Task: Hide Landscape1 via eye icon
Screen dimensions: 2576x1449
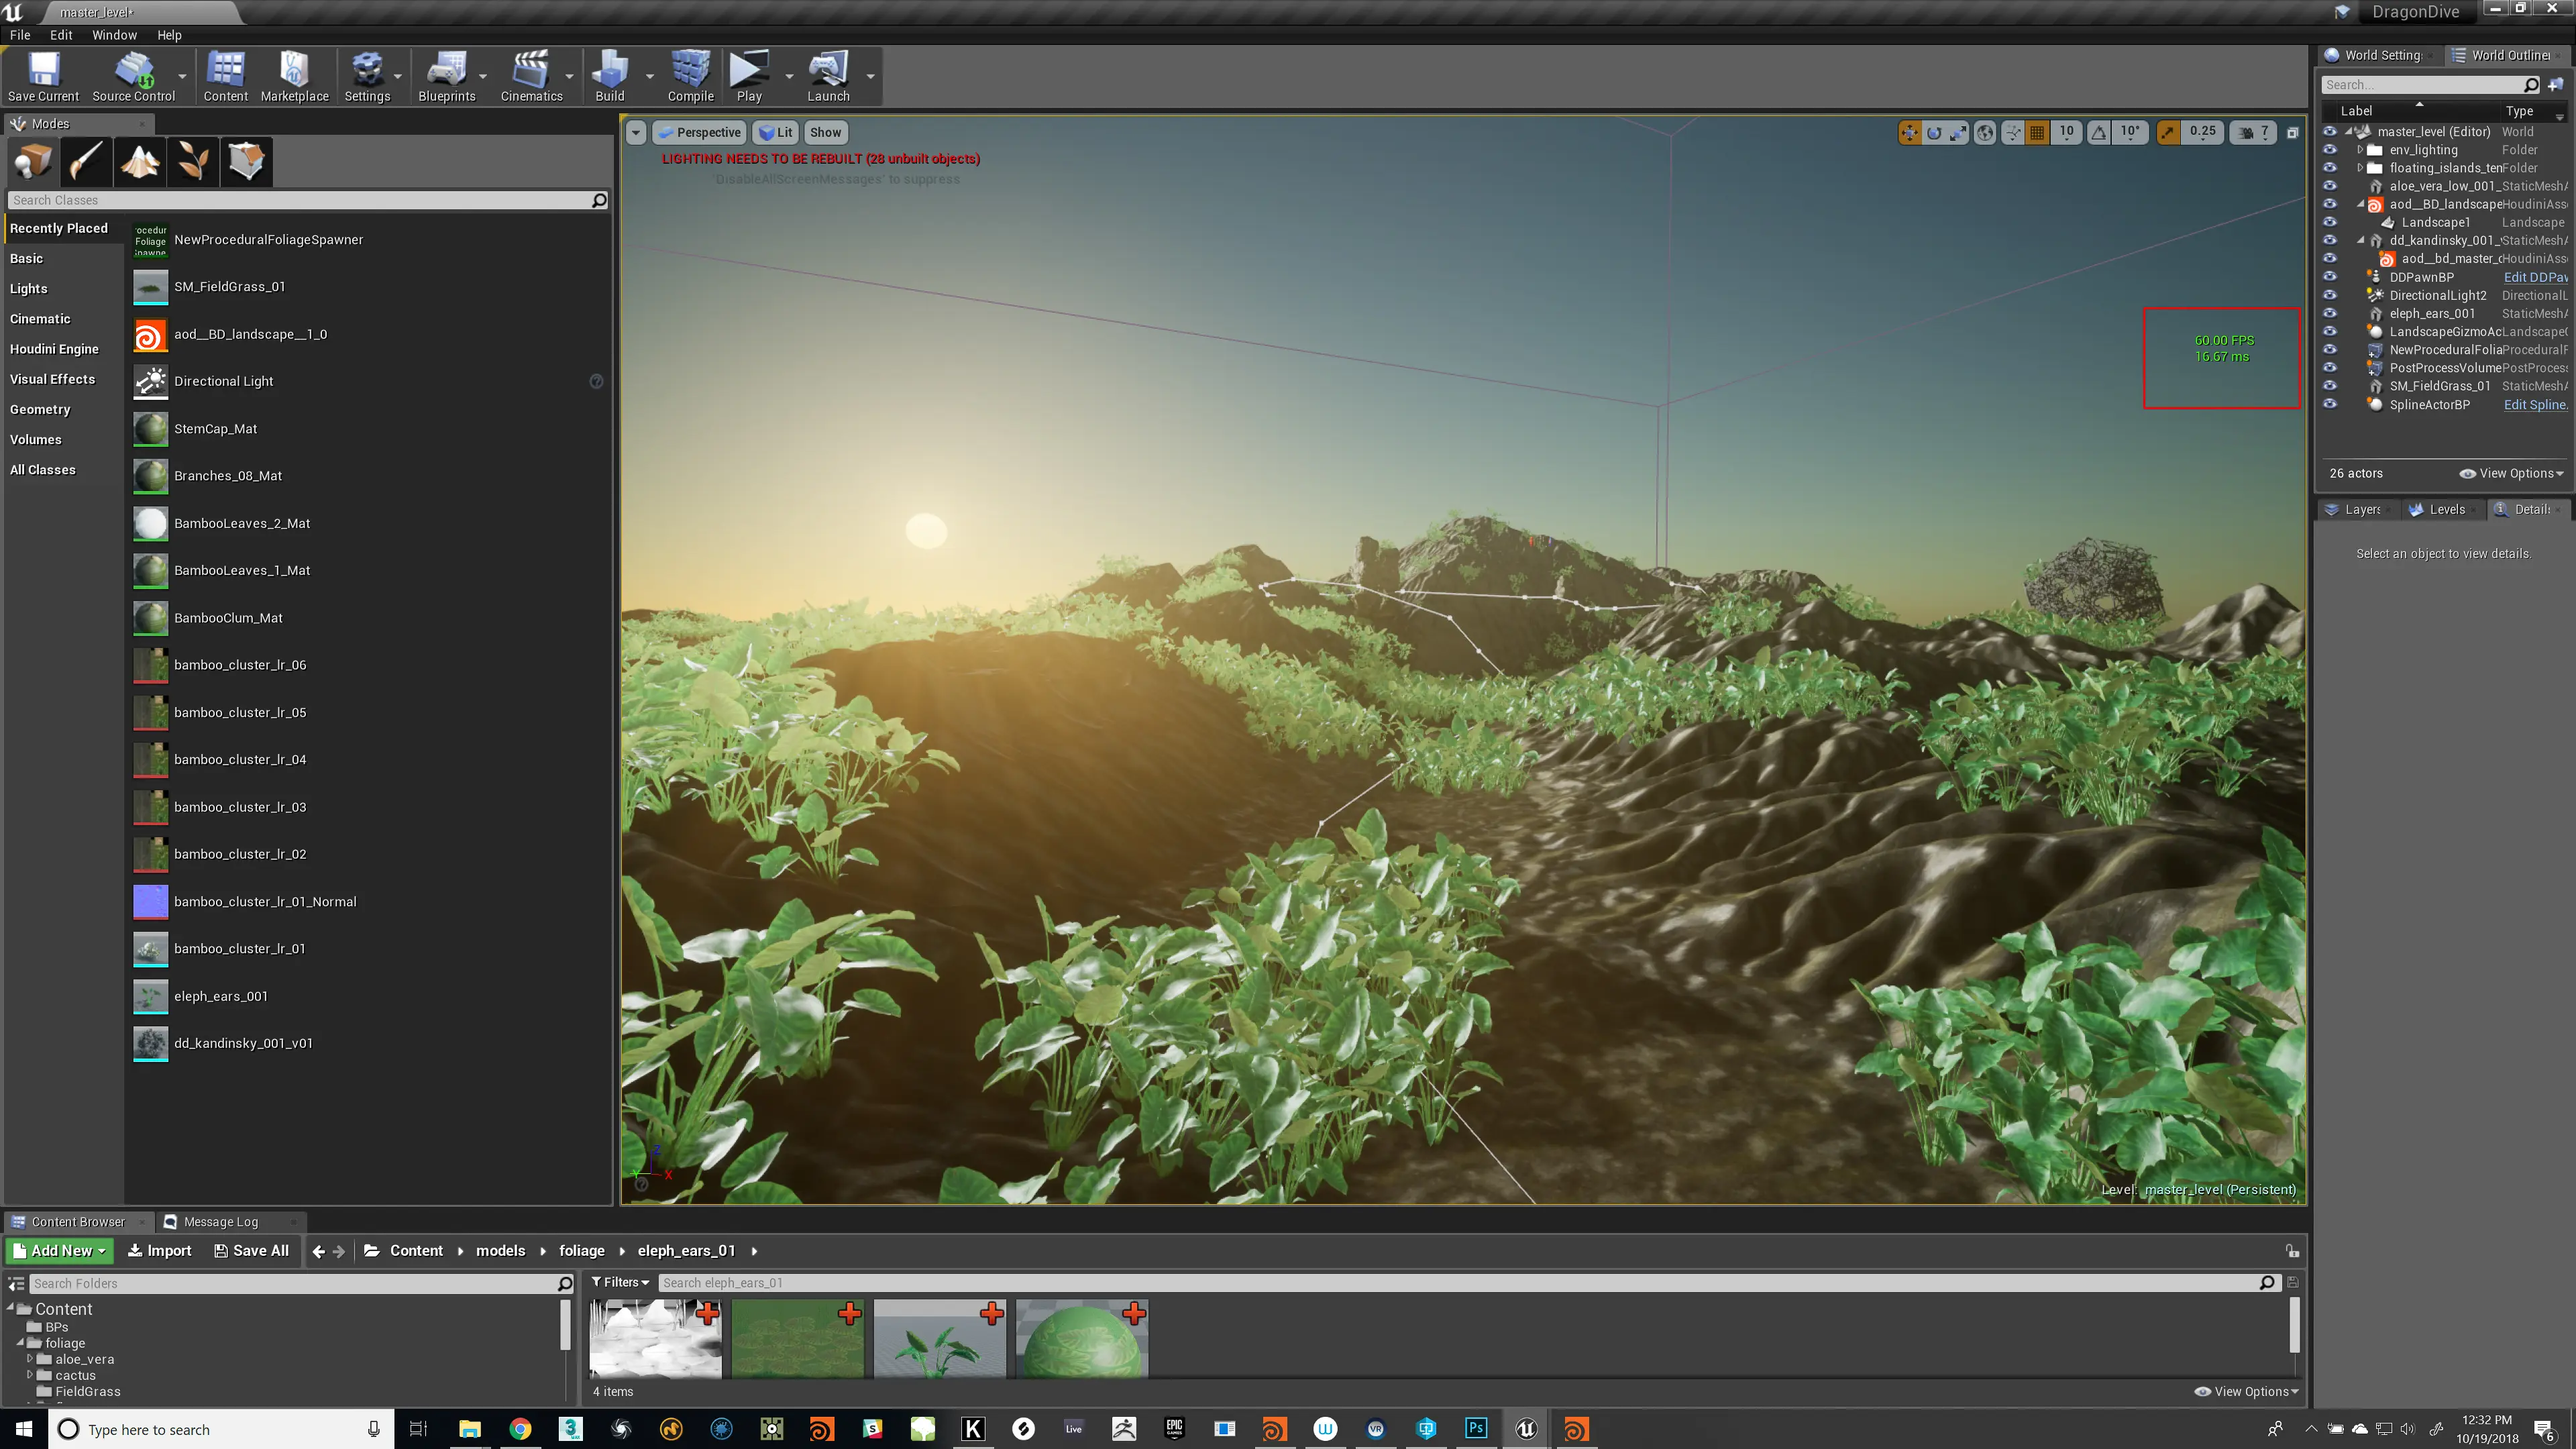Action: pyautogui.click(x=2329, y=222)
